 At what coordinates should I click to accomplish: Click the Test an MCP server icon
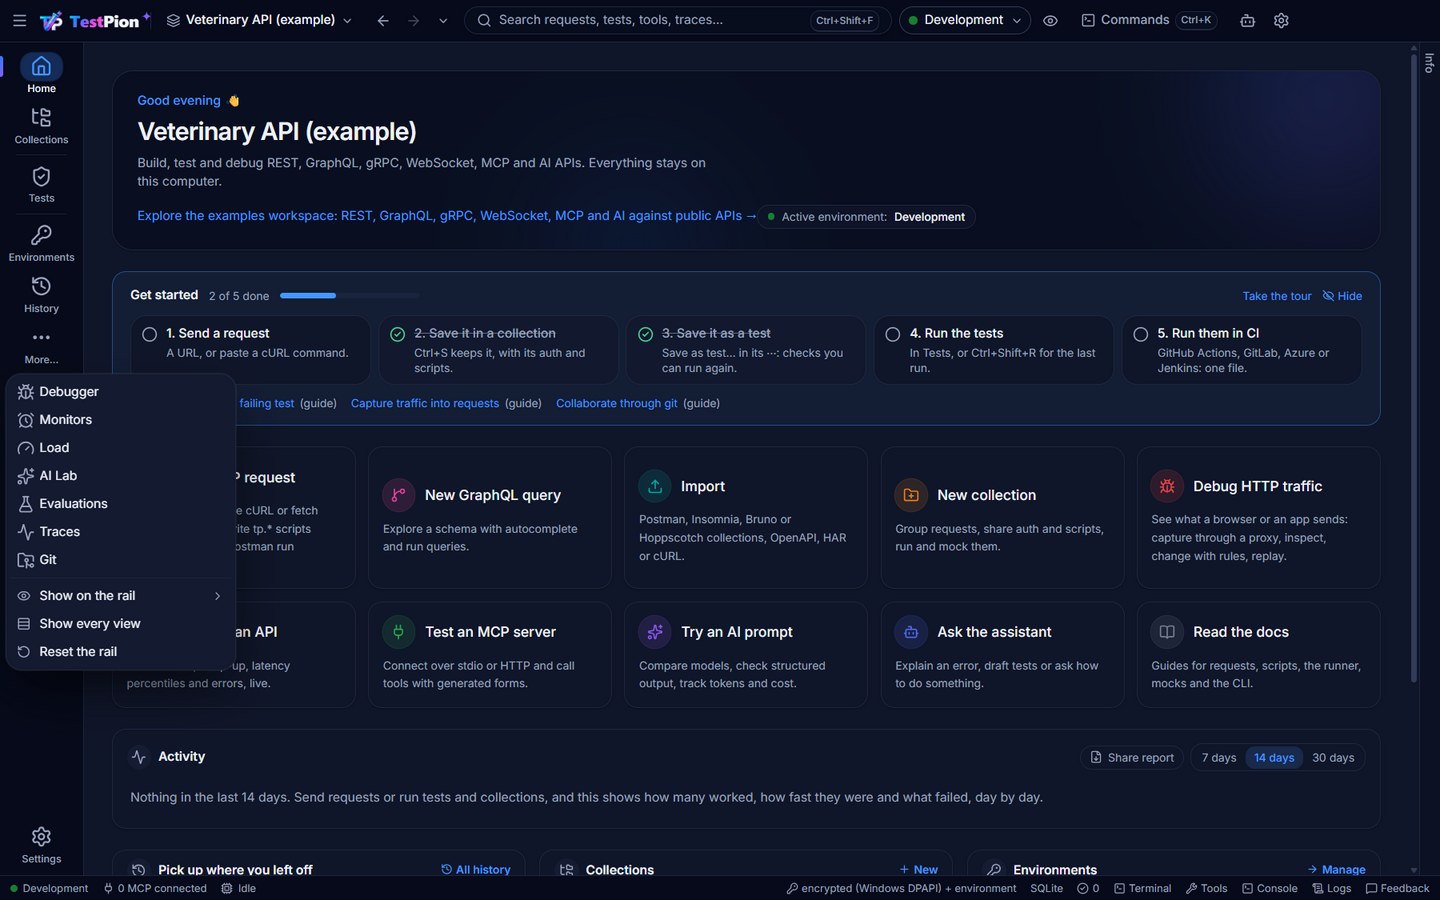click(x=398, y=632)
